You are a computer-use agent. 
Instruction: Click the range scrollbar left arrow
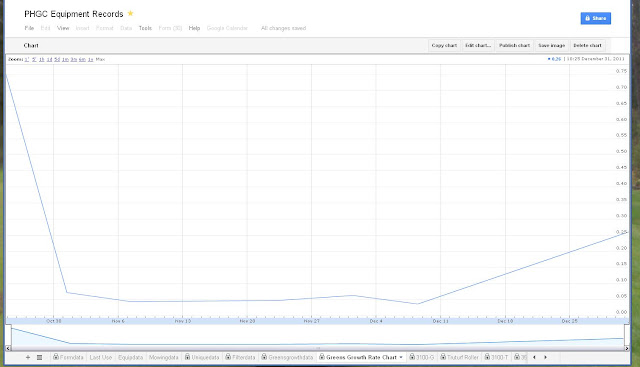click(x=8, y=348)
